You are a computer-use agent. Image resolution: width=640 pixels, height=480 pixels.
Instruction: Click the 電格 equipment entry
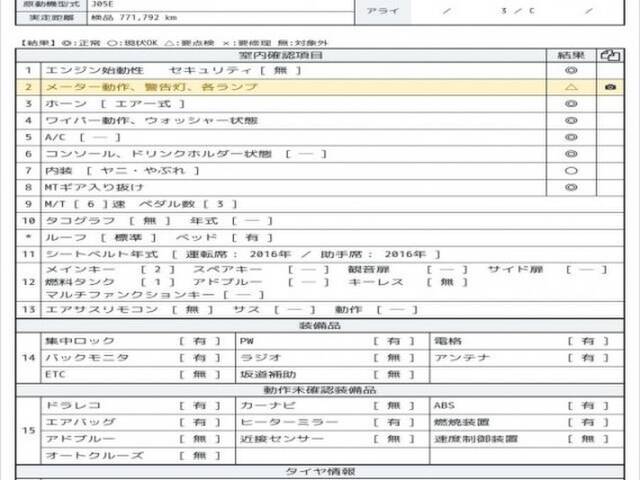[527, 341]
